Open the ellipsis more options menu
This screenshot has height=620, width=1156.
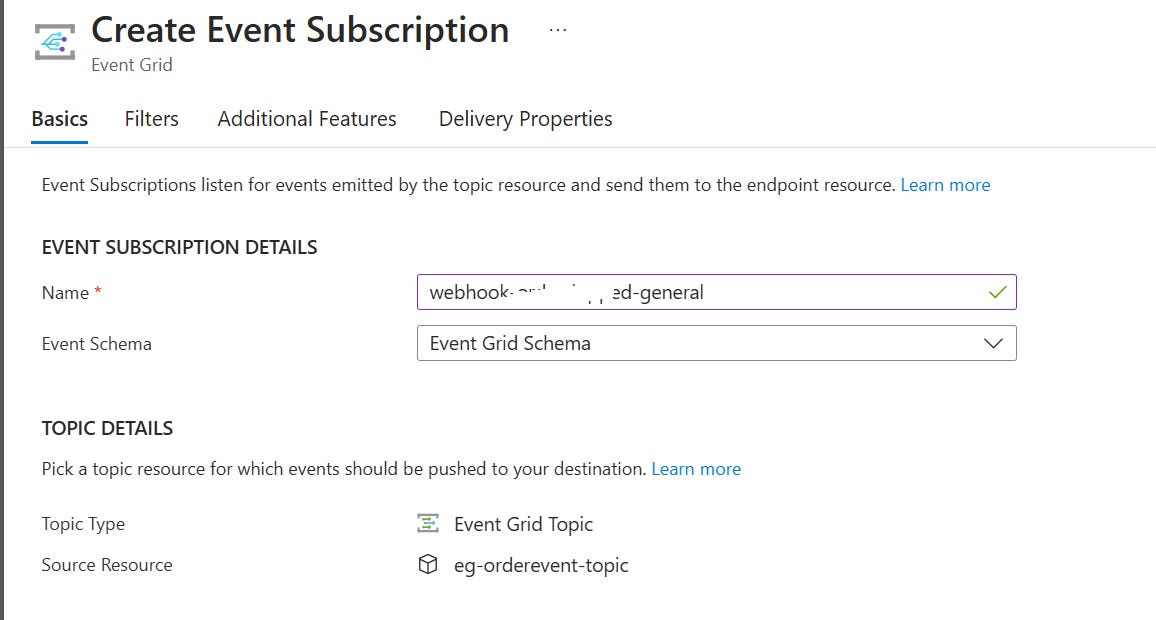(x=558, y=30)
